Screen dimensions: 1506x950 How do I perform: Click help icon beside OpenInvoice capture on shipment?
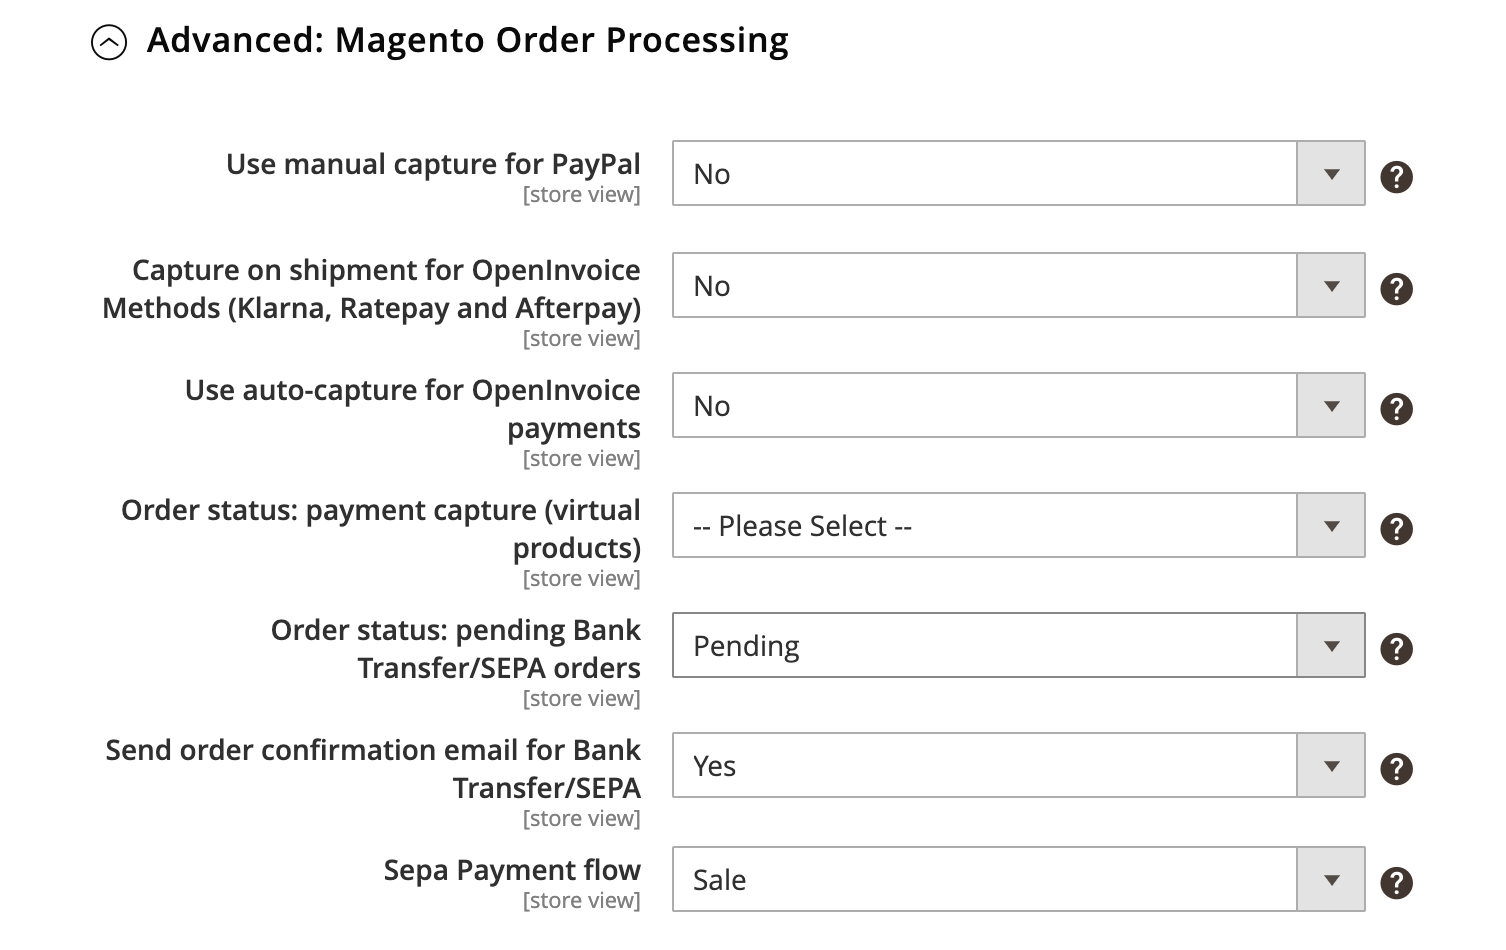point(1396,288)
